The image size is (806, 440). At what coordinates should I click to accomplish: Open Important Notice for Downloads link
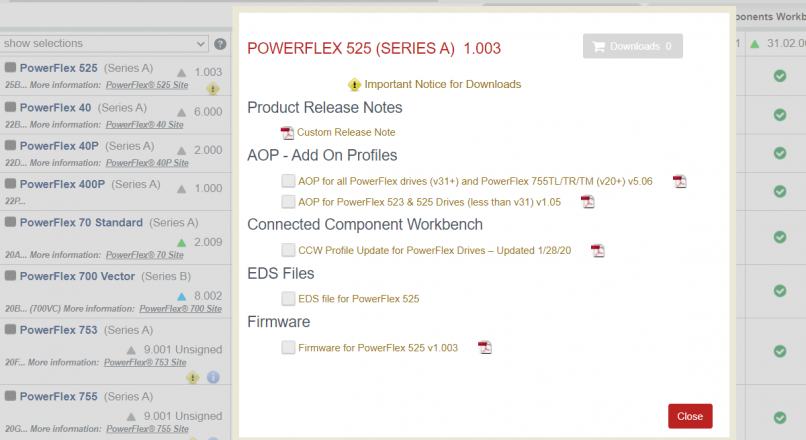(x=443, y=84)
